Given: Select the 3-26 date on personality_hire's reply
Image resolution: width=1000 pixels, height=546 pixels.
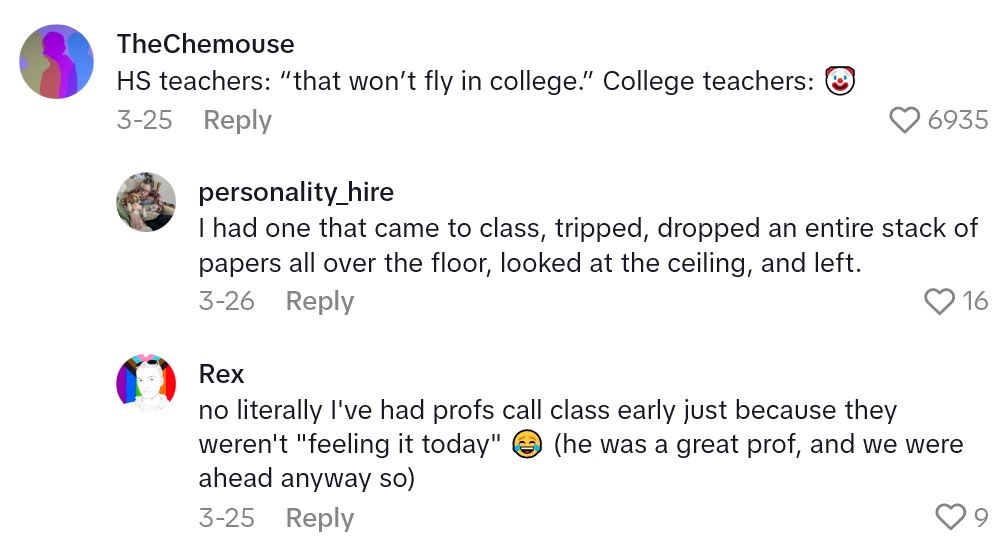Looking at the screenshot, I should pos(226,301).
